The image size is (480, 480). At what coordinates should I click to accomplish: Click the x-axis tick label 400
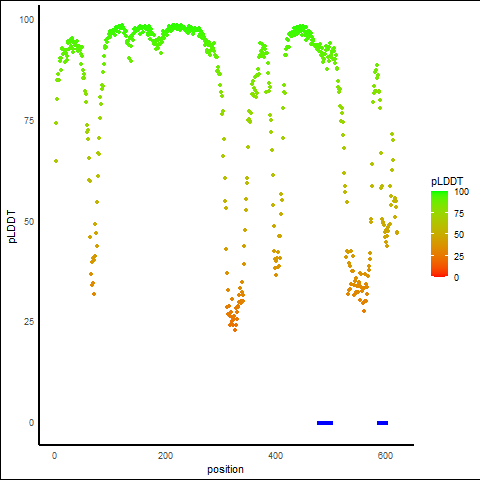point(276,456)
